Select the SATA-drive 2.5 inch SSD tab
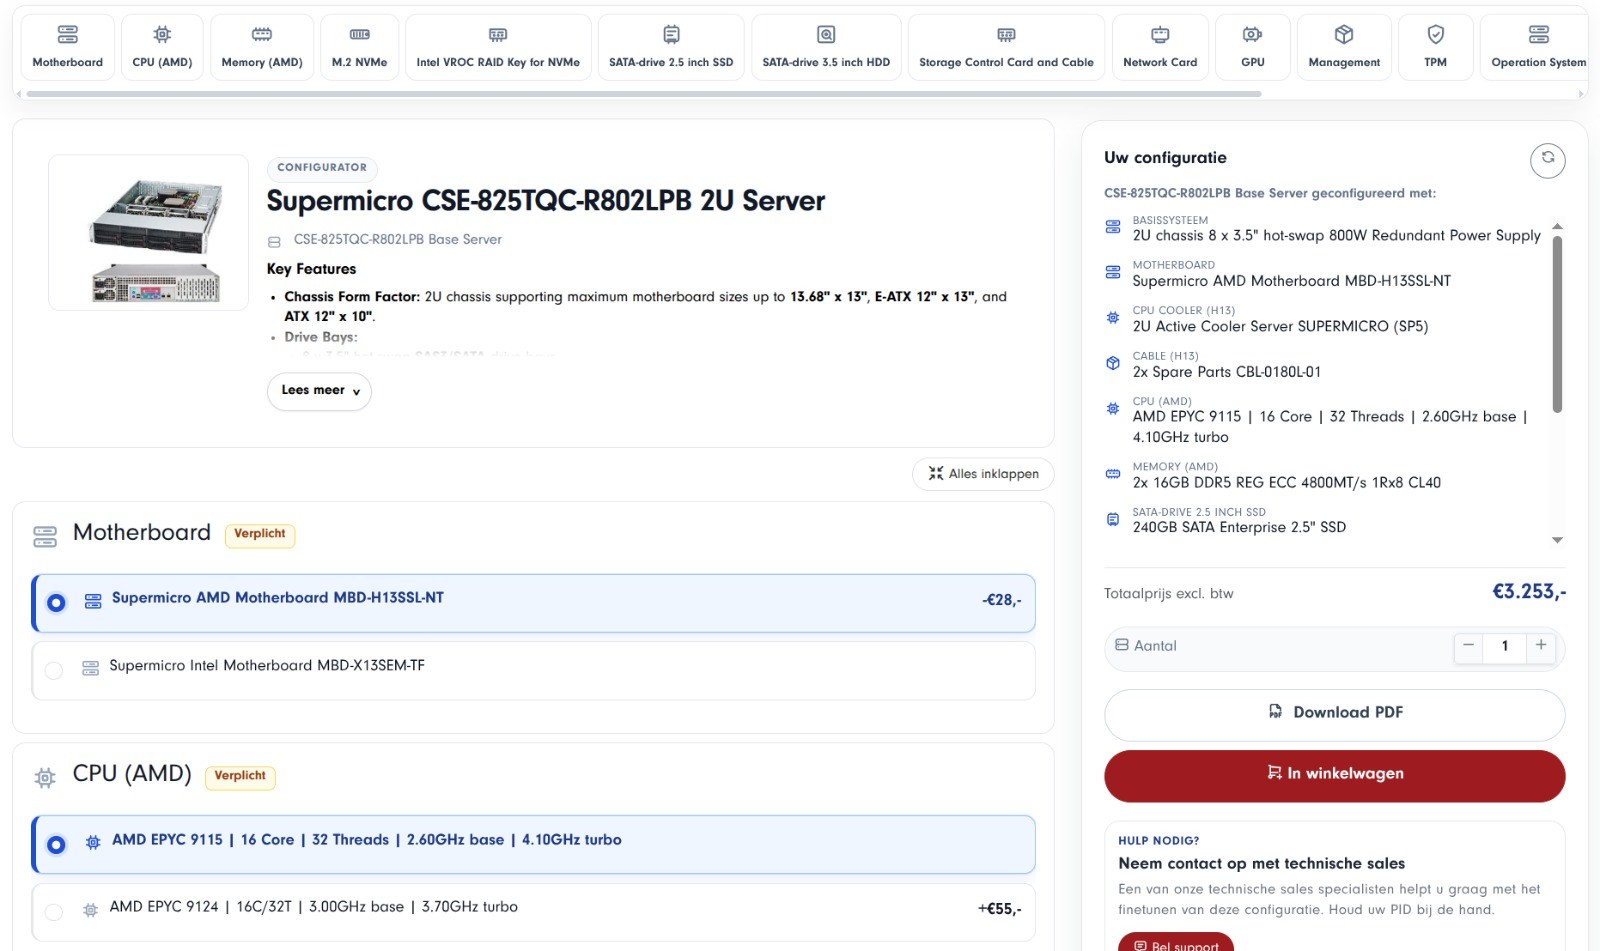1600x951 pixels. coord(671,47)
